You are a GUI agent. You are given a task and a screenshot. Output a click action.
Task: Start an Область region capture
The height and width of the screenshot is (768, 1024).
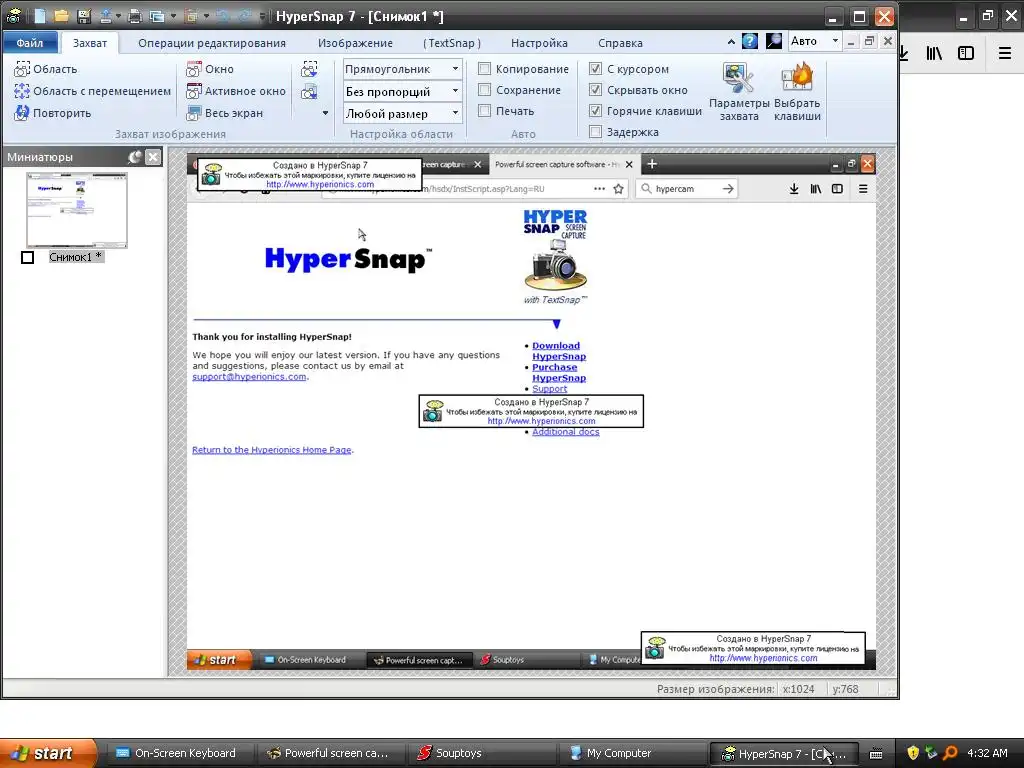46,69
